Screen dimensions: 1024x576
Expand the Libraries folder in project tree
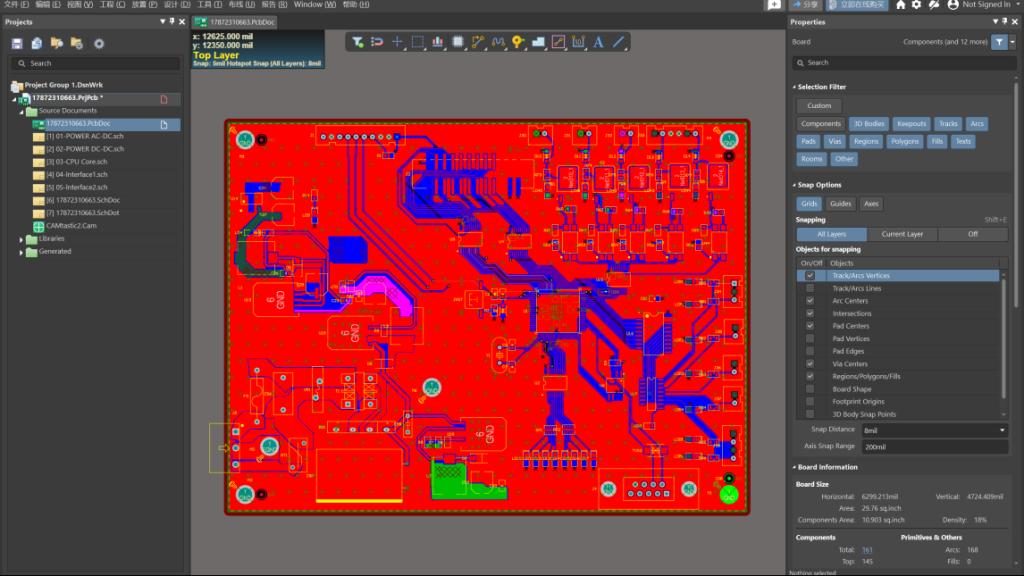[22, 239]
